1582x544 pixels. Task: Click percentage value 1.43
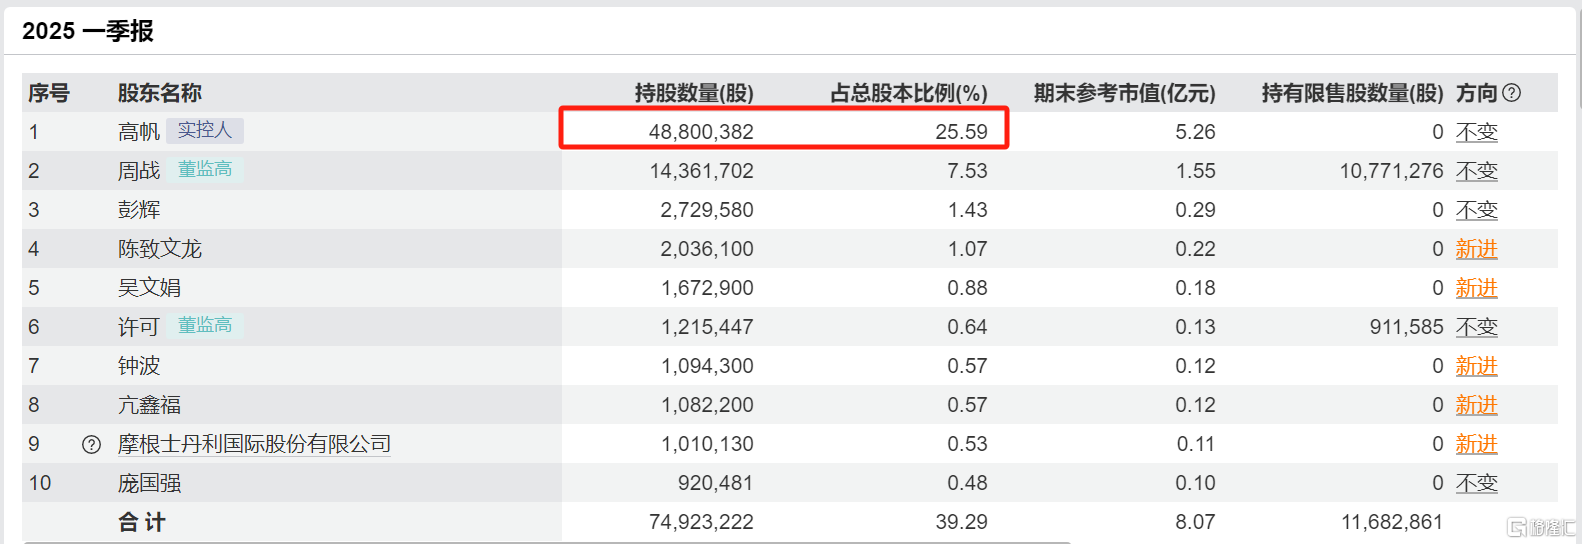(967, 210)
